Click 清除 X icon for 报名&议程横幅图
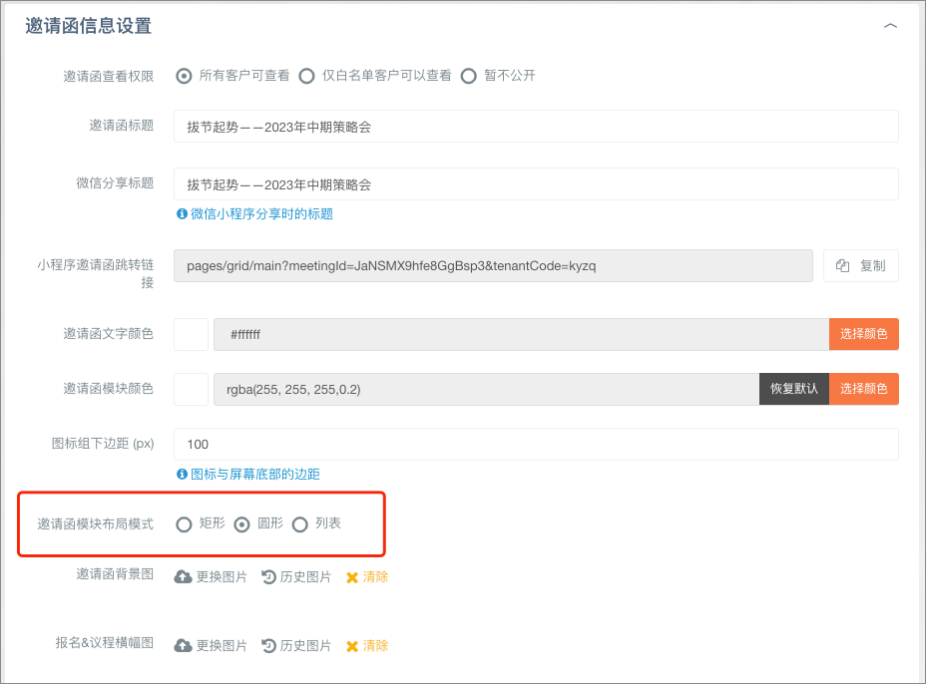 tap(352, 646)
